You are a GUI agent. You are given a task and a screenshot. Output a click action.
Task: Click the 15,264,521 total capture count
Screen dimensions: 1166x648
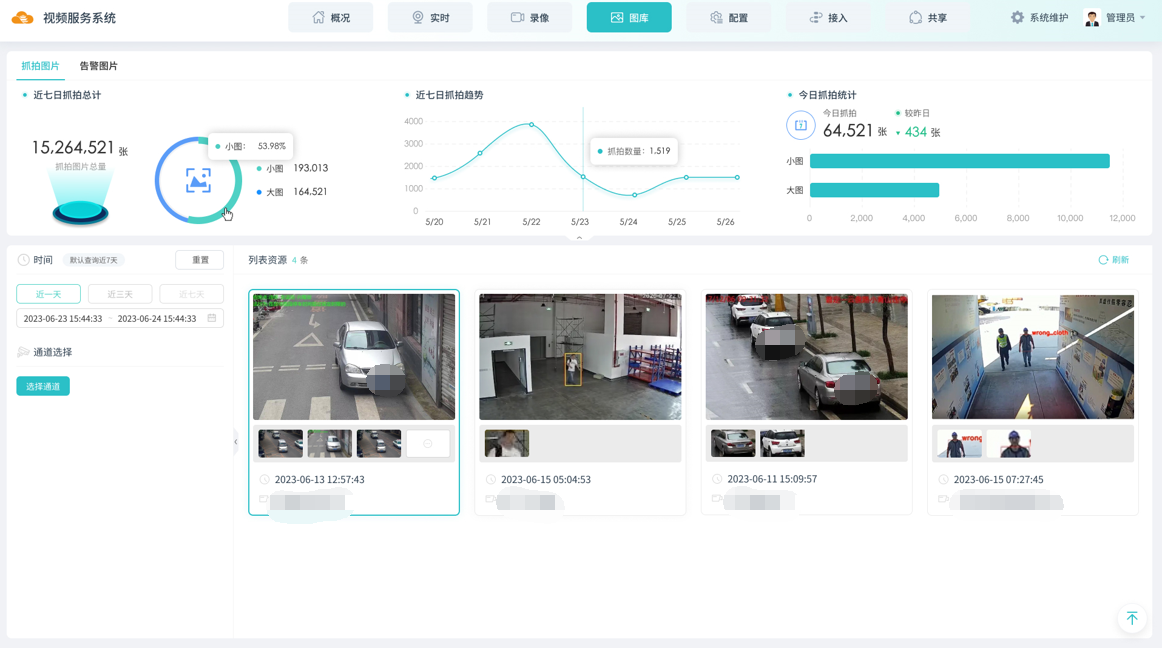click(73, 147)
